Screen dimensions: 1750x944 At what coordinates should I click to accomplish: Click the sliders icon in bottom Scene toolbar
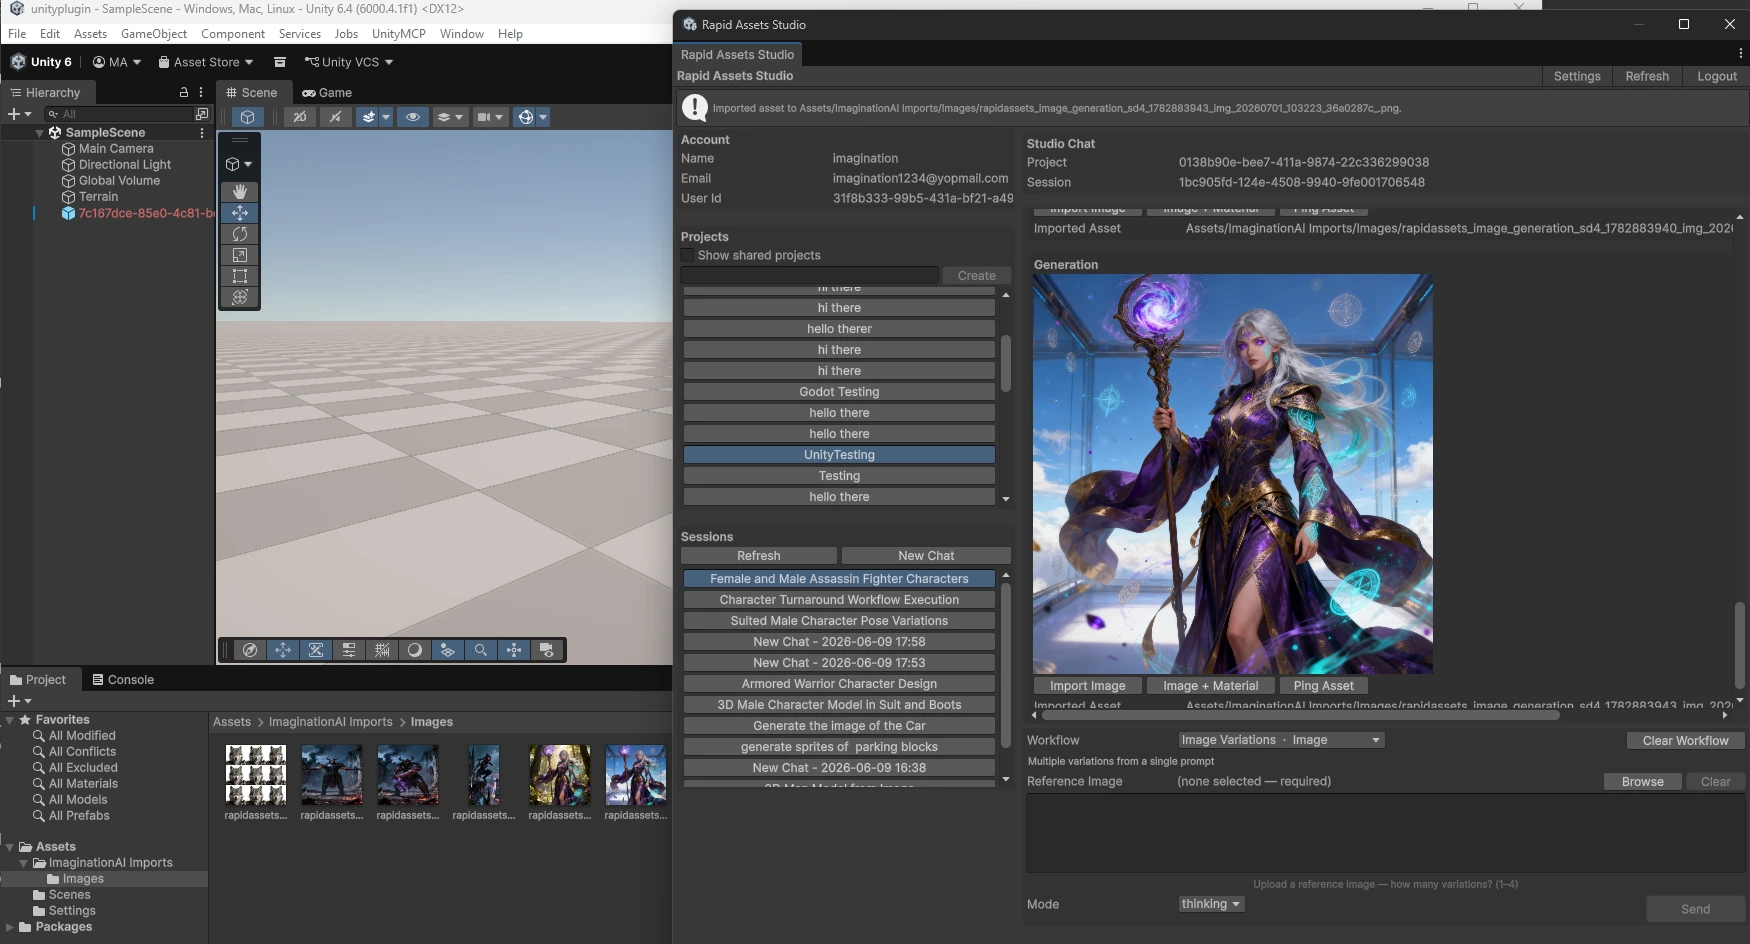[349, 650]
